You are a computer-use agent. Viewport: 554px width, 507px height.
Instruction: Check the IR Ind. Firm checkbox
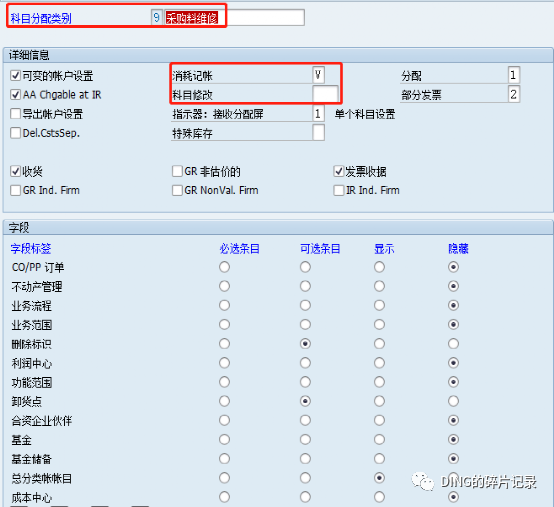click(338, 190)
